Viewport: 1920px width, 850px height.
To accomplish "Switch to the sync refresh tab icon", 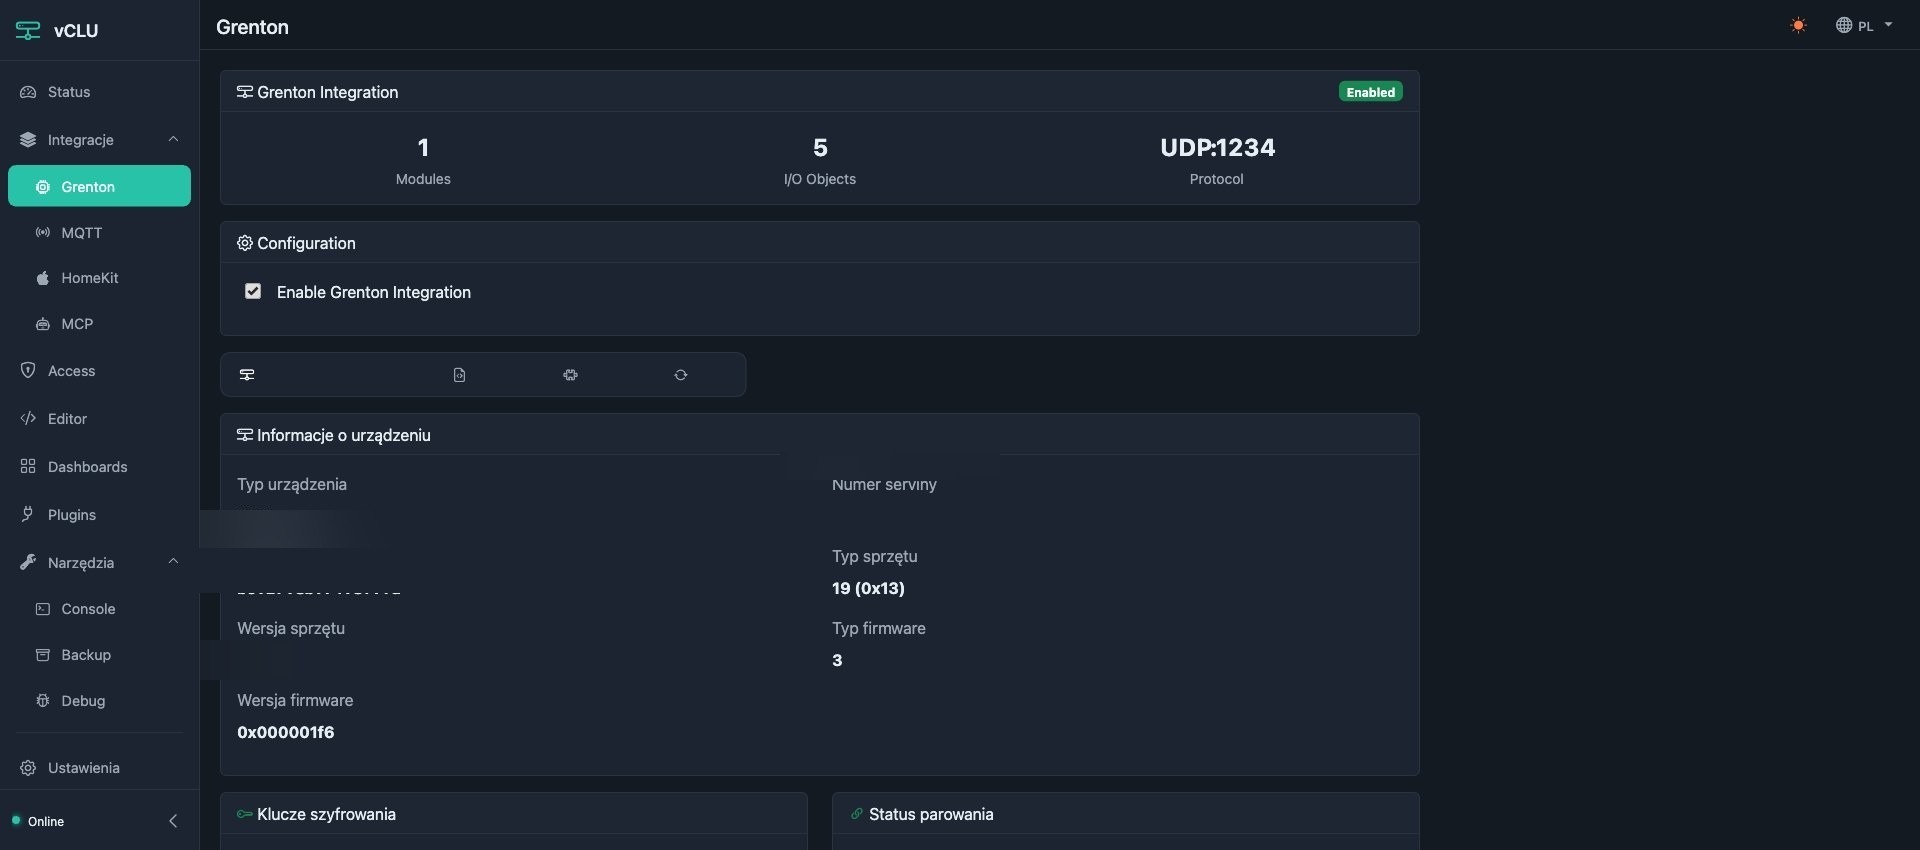I will click(681, 375).
